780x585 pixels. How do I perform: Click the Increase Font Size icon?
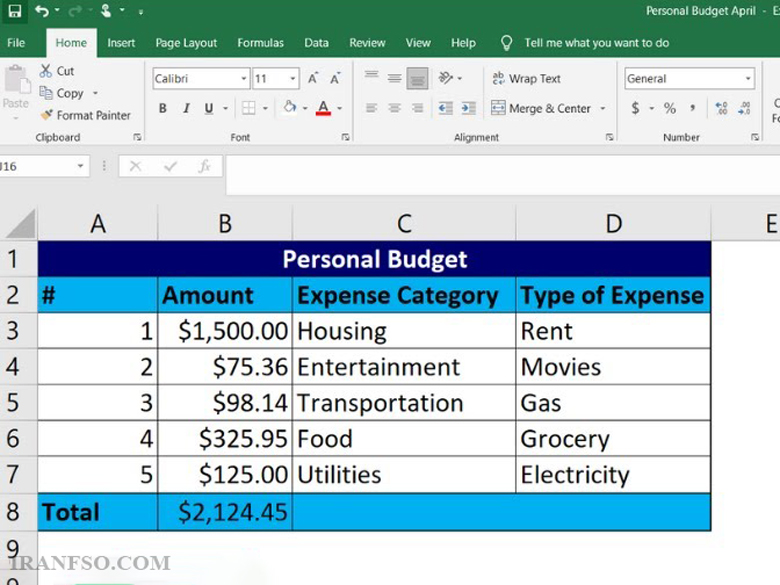pyautogui.click(x=313, y=78)
